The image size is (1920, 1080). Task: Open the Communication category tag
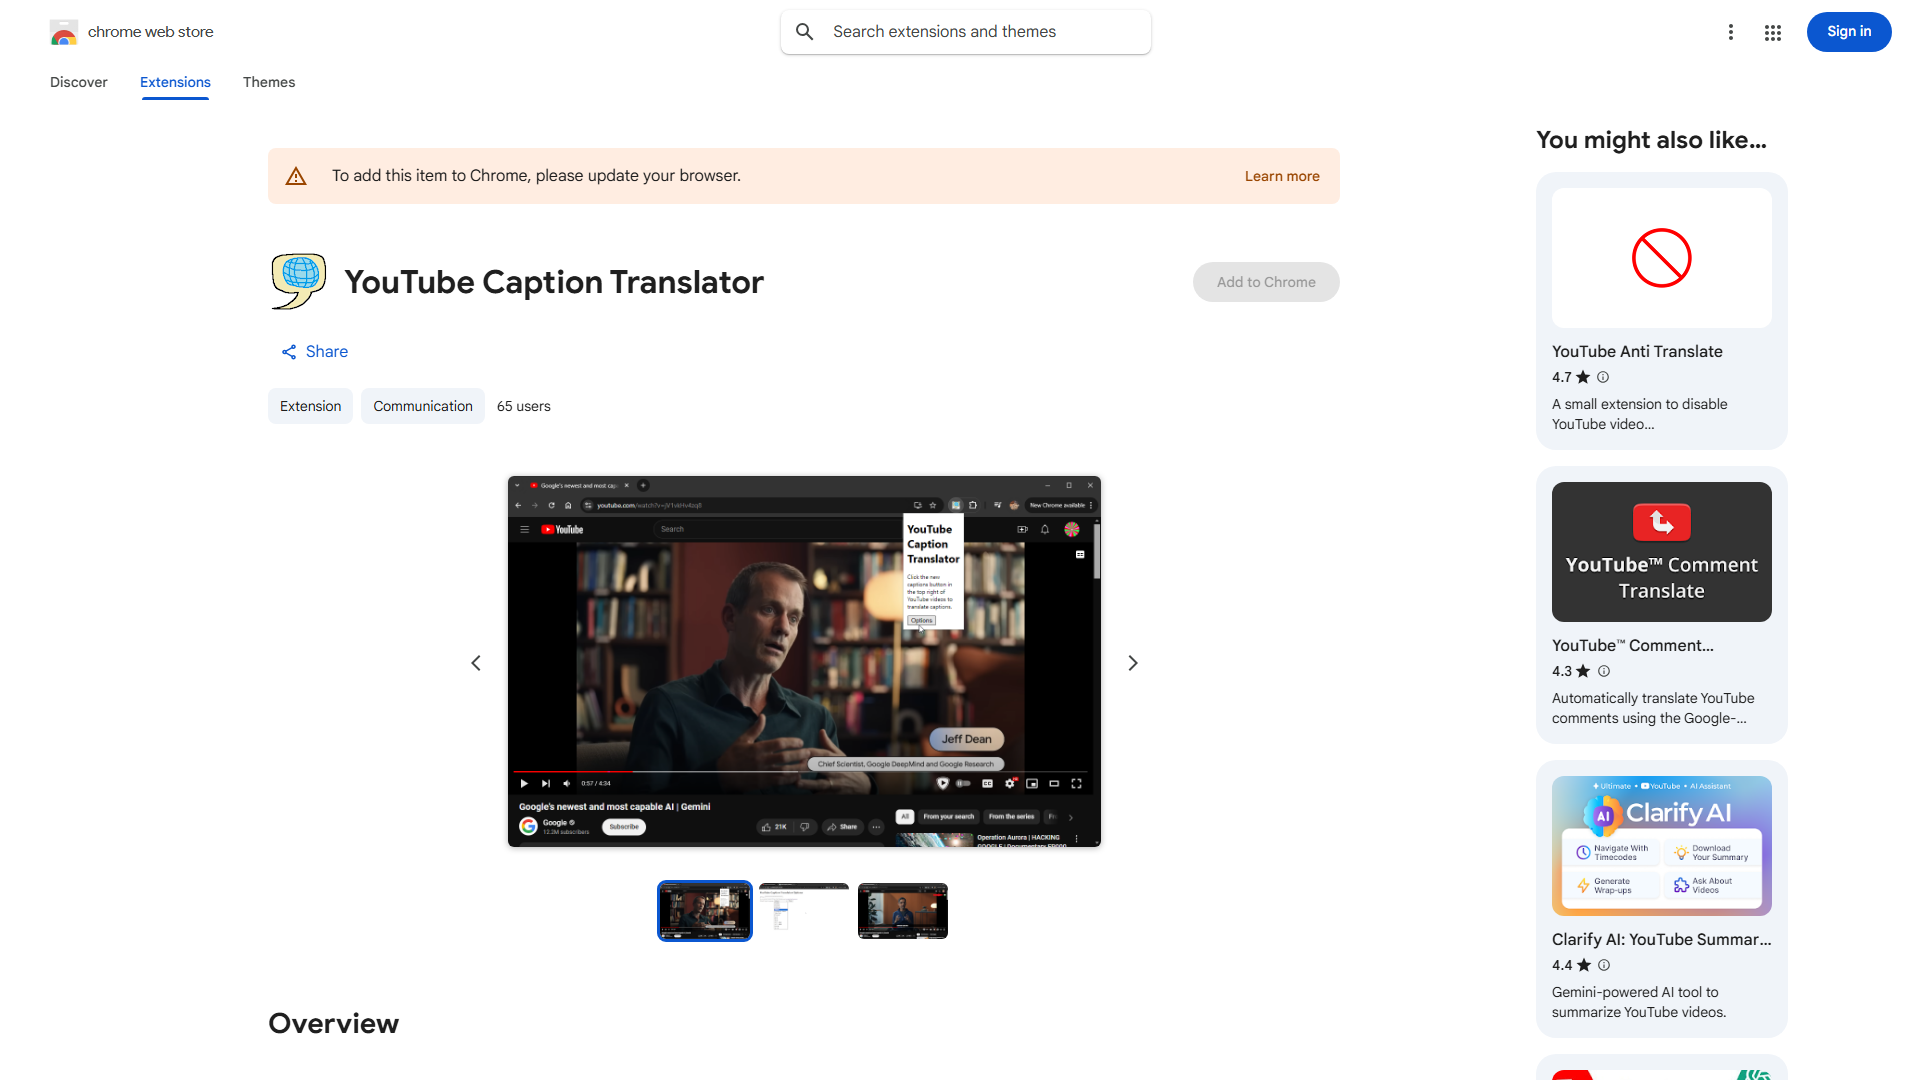422,406
